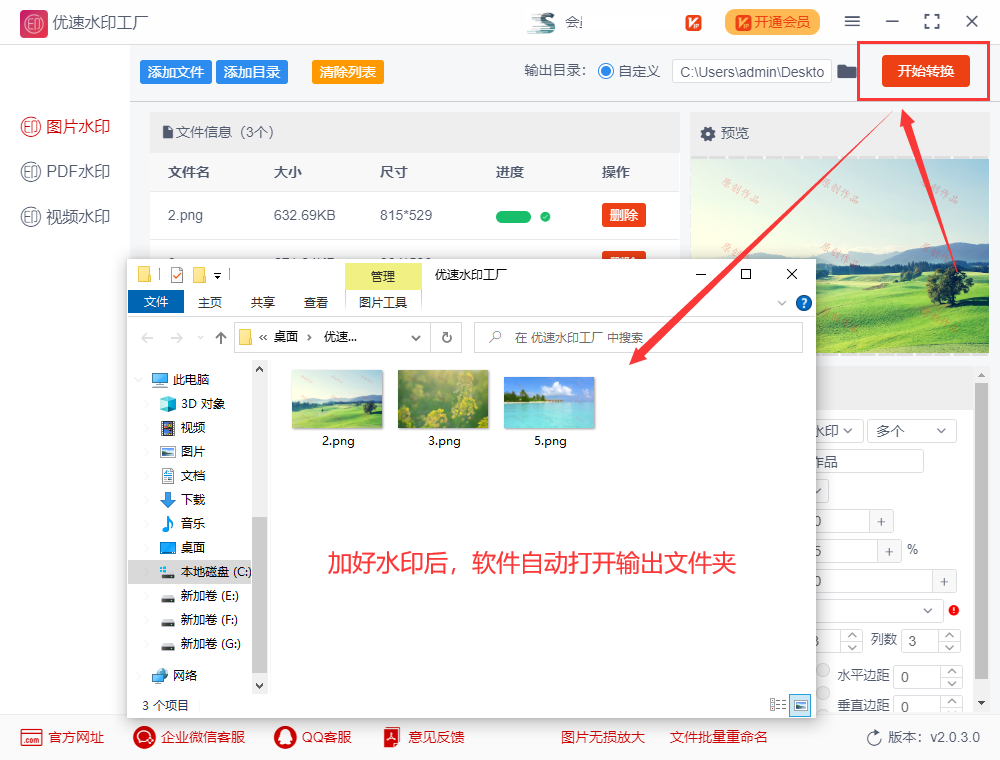Open output folder browse icon
The width and height of the screenshot is (1000, 760).
(x=847, y=71)
